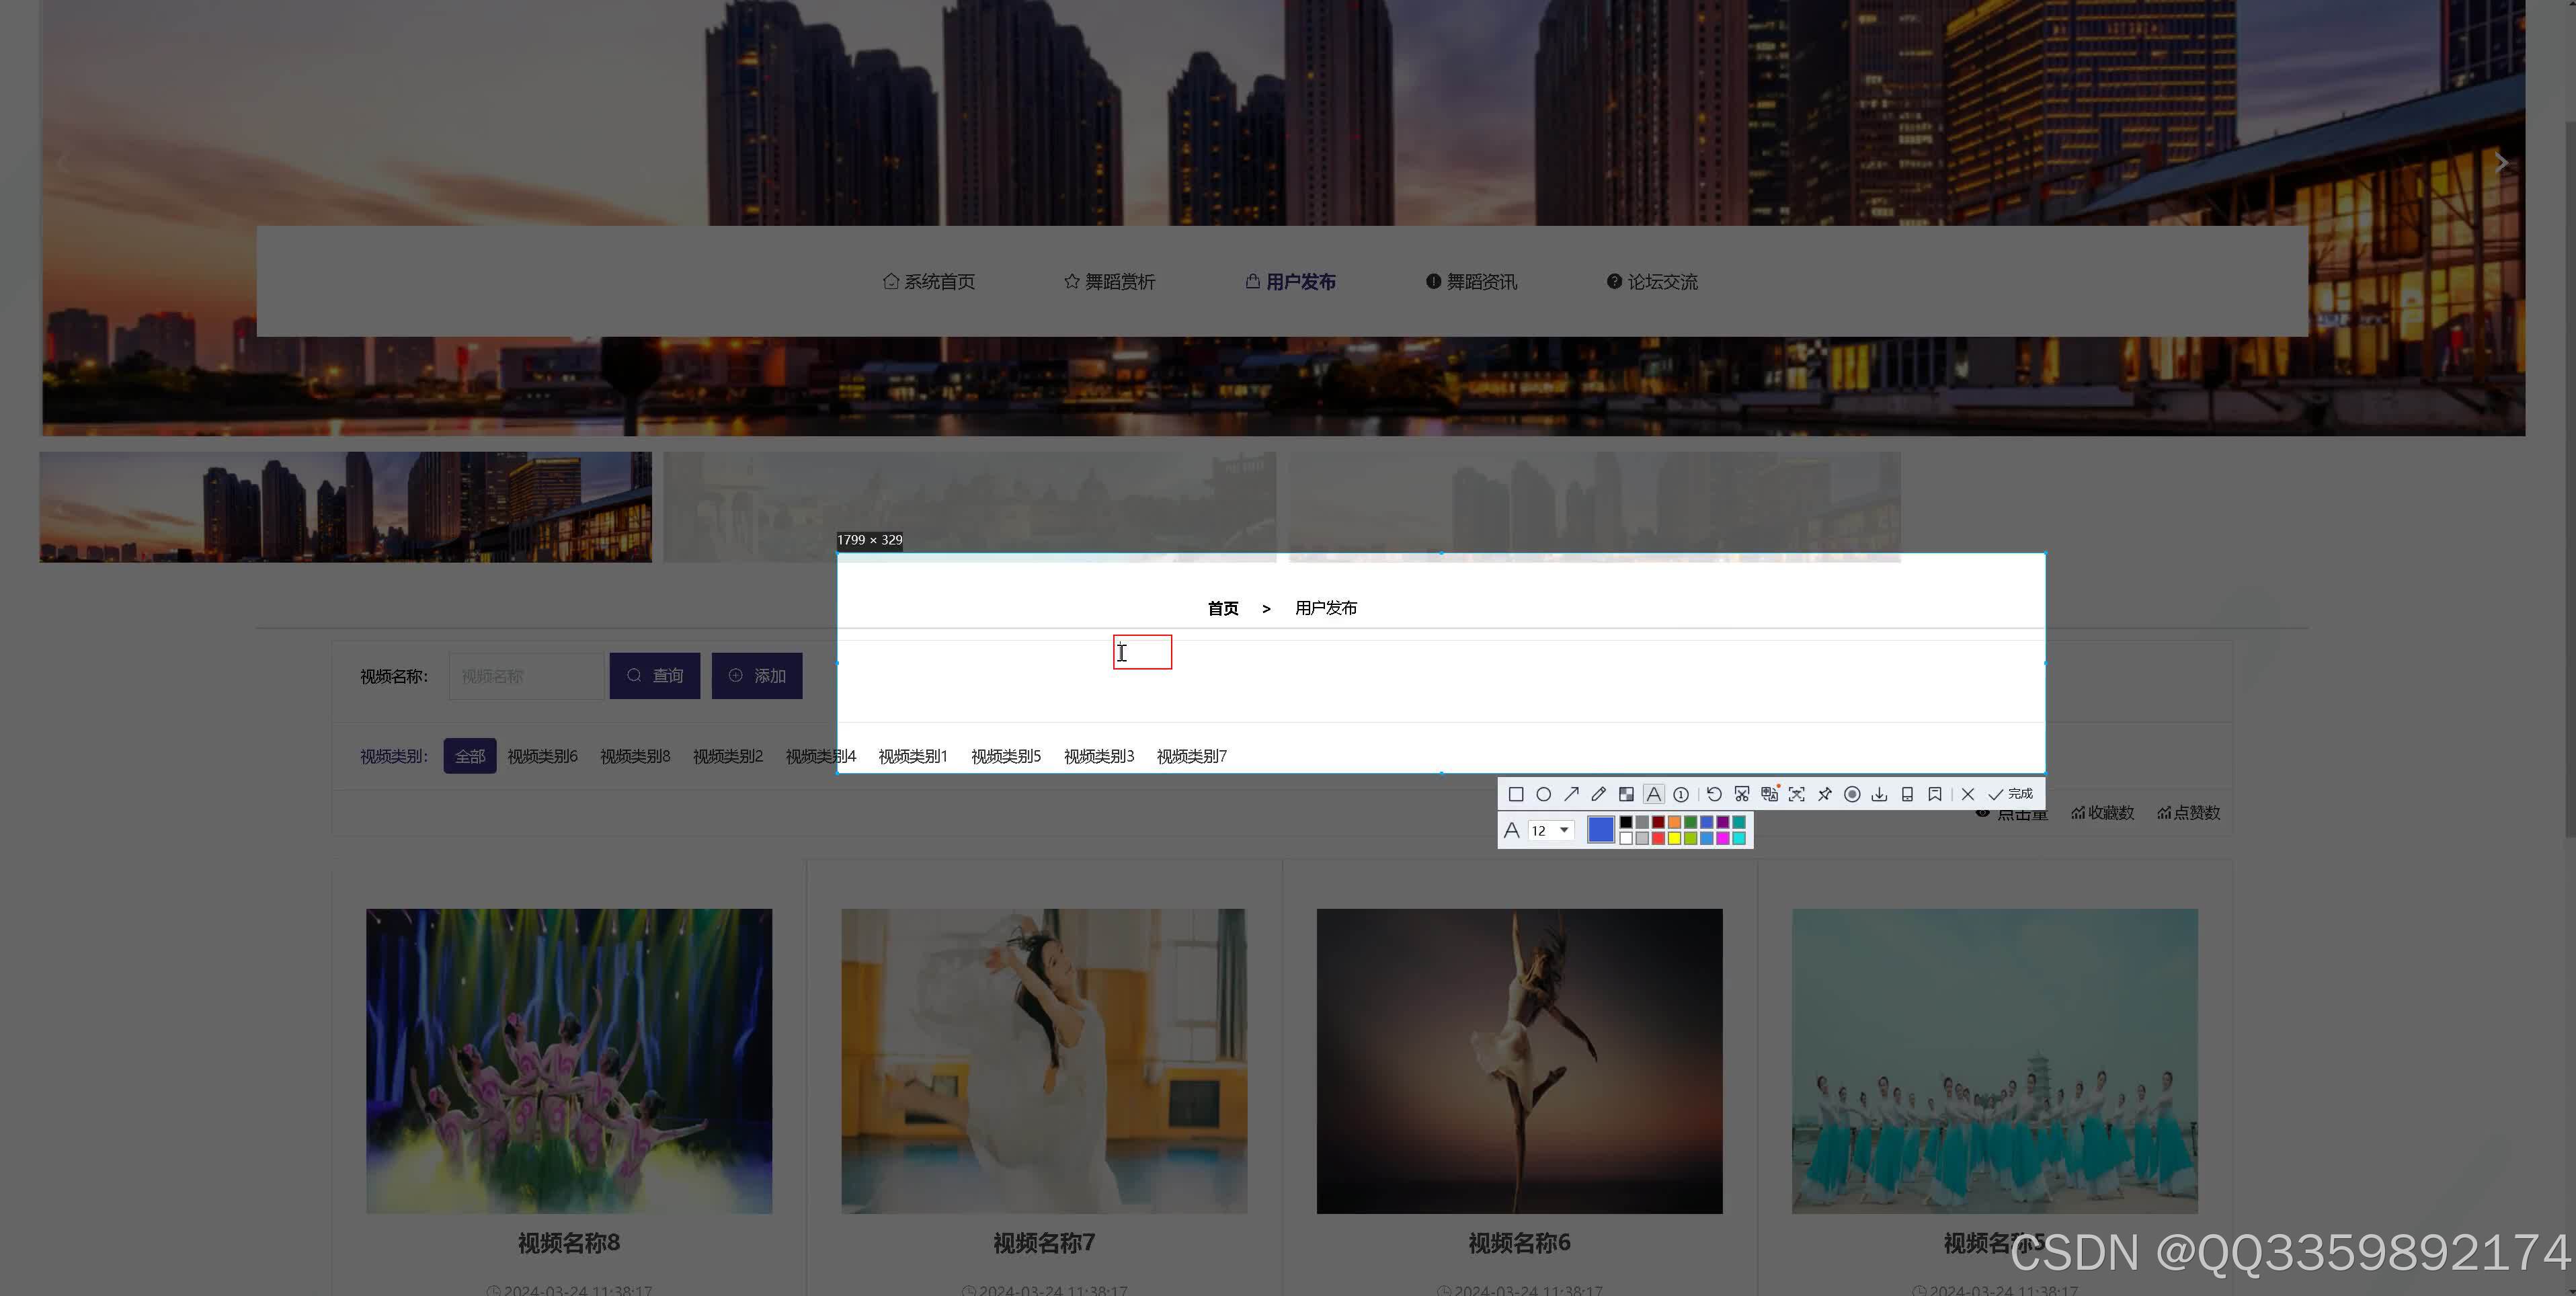Screen dimensions: 2576x1296
Task: Click 完成 to finish the screenshot
Action: click(2011, 794)
